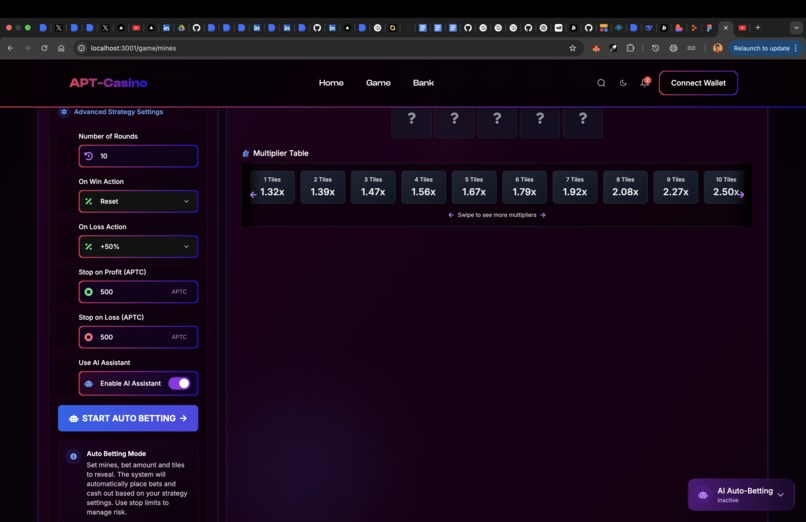
Task: Select the 8 Tiles 2.08x multiplier card
Action: pos(625,187)
